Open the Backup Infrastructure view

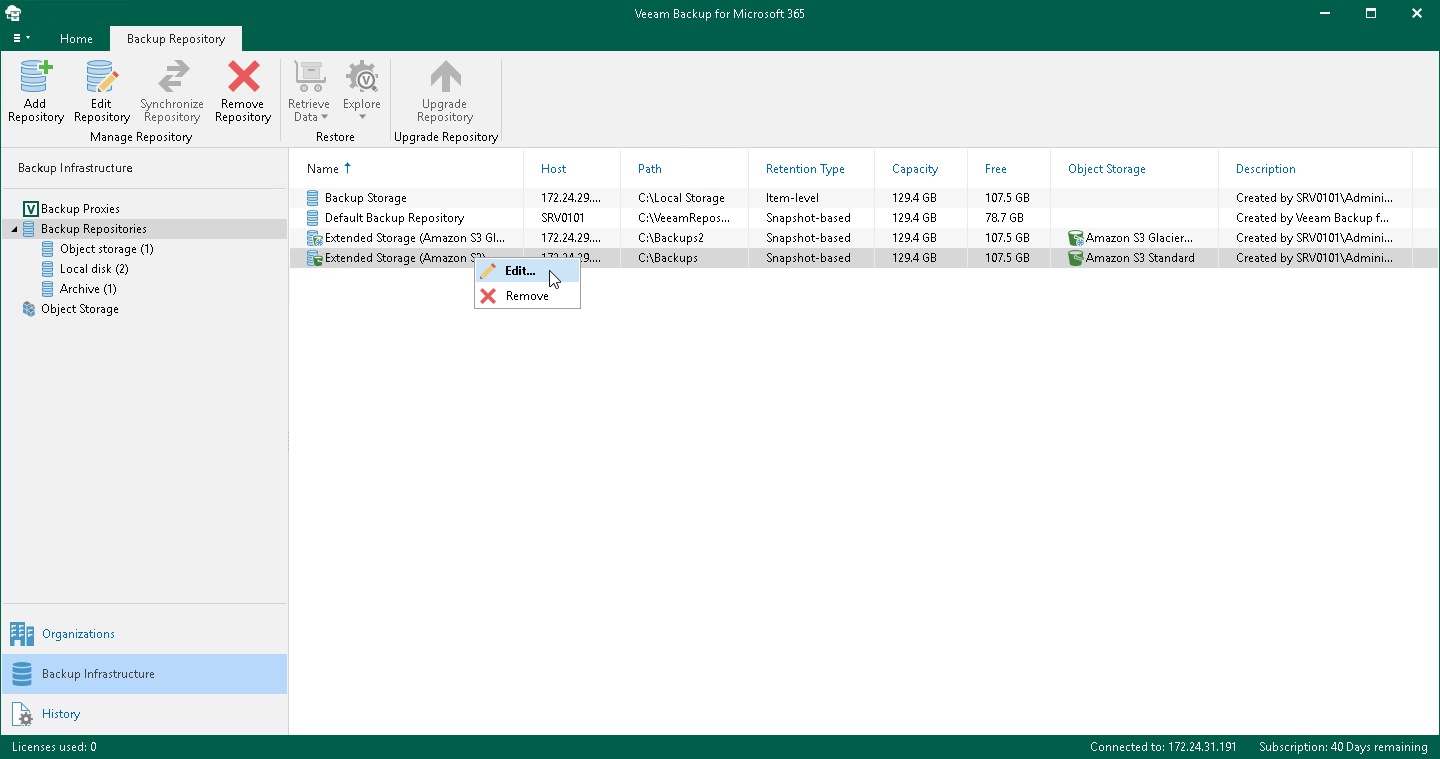coord(144,674)
